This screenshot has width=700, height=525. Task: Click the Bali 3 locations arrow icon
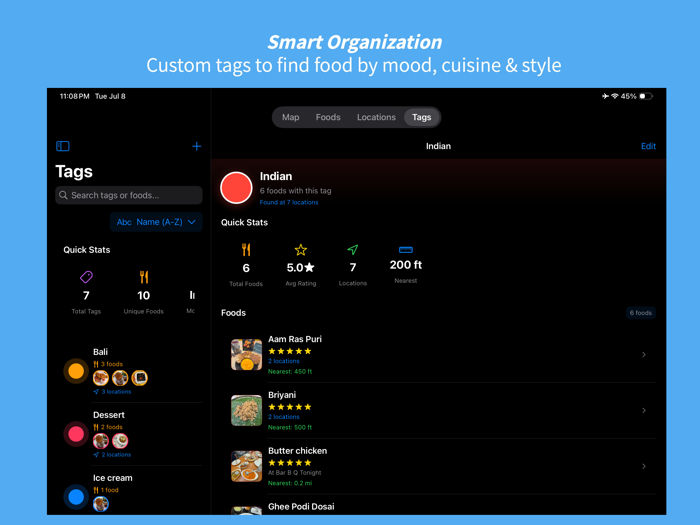coord(96,392)
